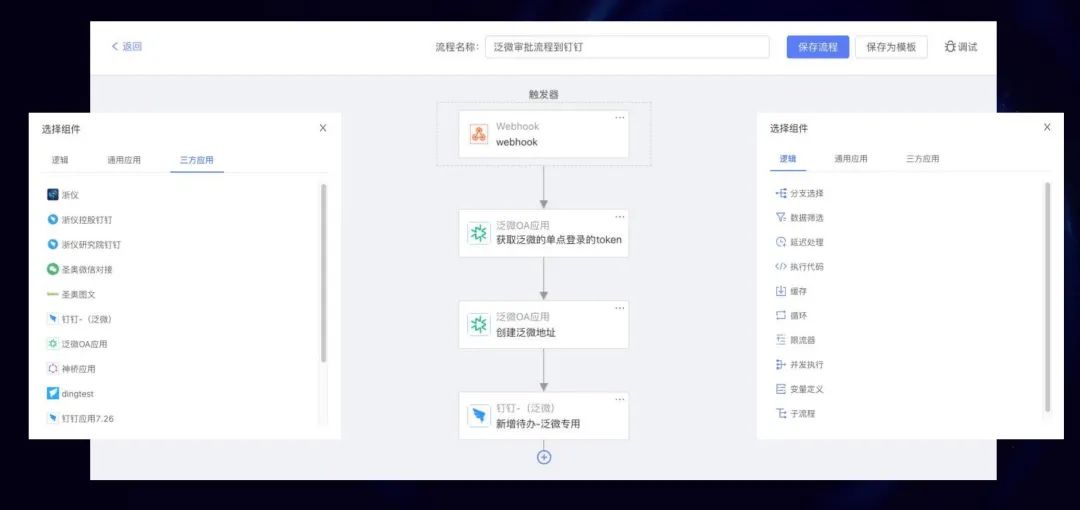Select the 数据筛选 filter icon
This screenshot has width=1080, height=510.
point(780,218)
